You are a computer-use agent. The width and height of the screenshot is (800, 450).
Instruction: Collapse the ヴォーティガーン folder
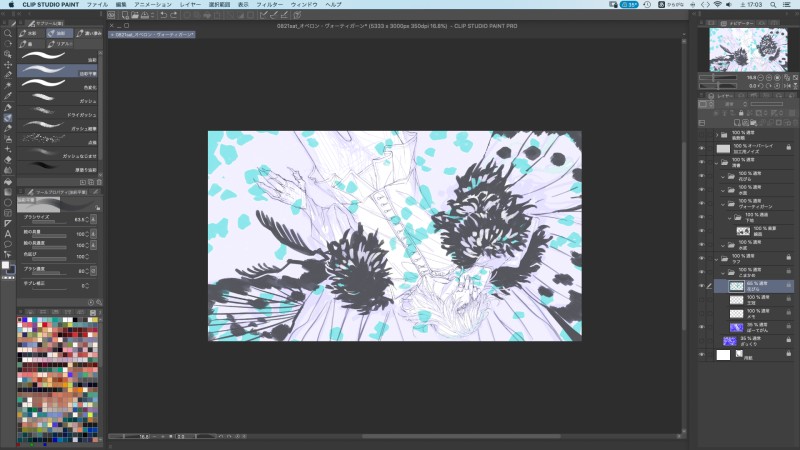tap(723, 204)
